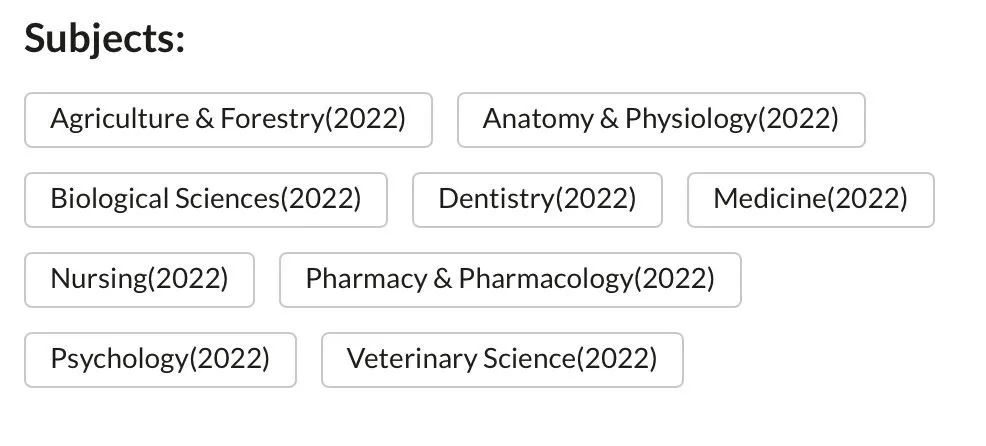
Task: Open the Medicine(2022) subject ranking
Action: (x=810, y=200)
